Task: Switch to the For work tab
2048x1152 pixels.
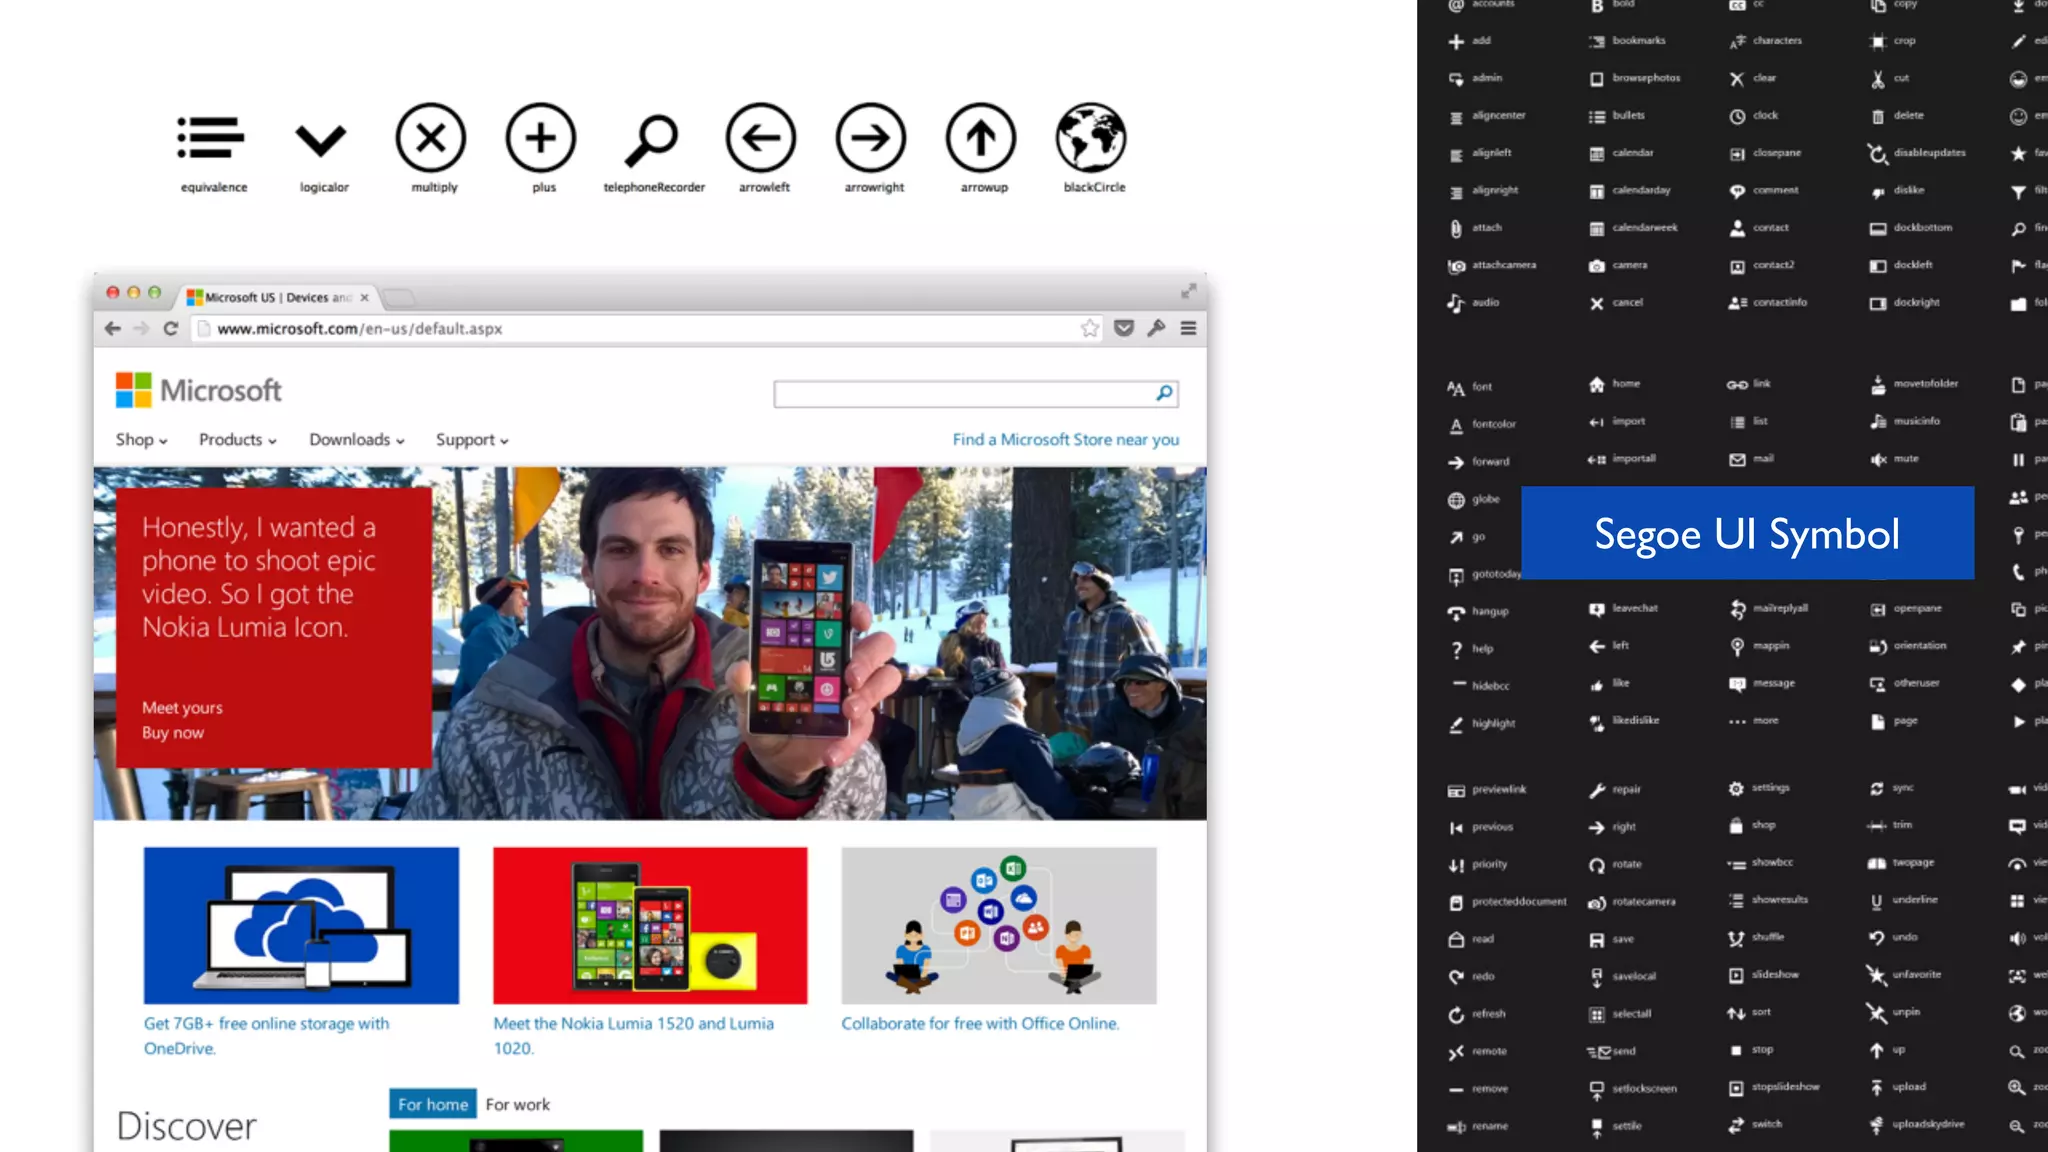Action: [517, 1104]
